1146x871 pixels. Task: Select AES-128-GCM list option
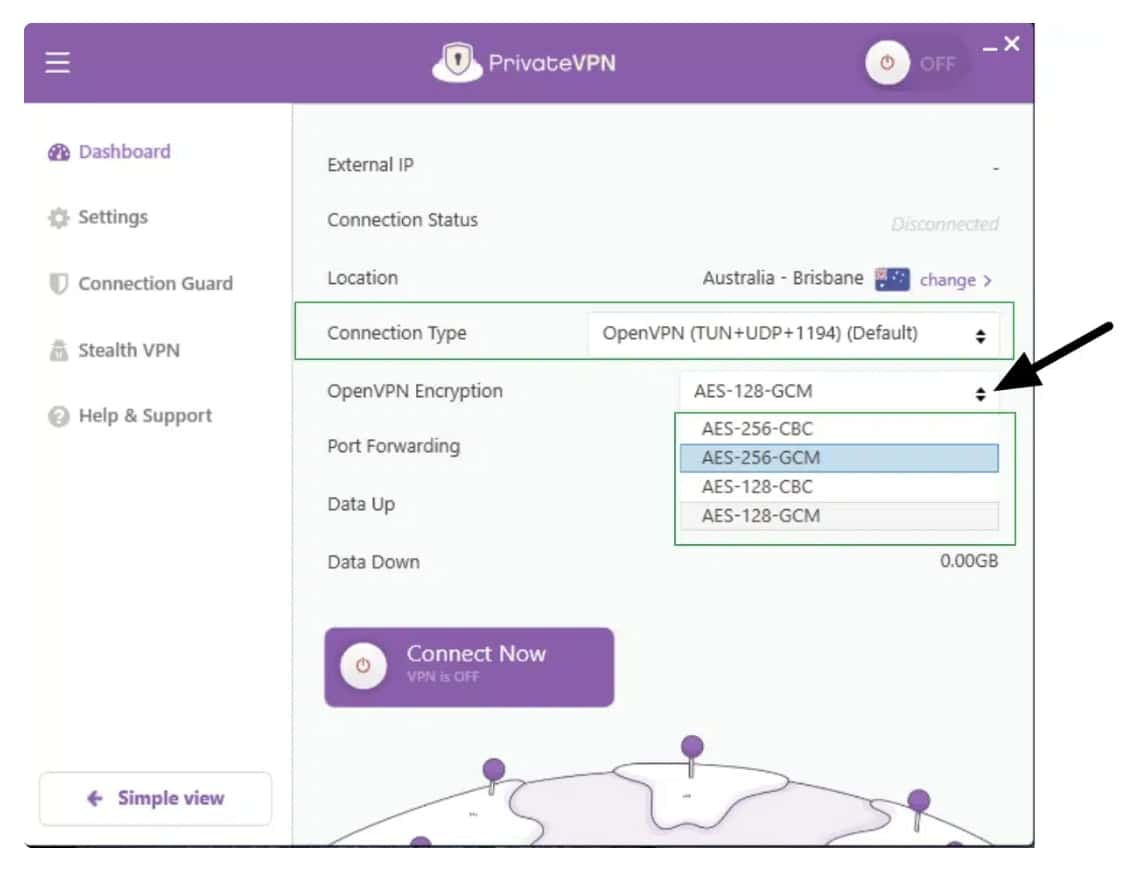[839, 516]
